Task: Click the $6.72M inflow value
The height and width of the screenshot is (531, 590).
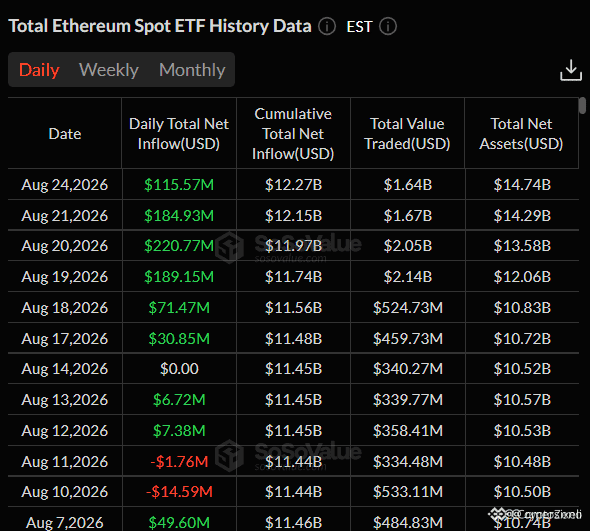Action: 179,400
